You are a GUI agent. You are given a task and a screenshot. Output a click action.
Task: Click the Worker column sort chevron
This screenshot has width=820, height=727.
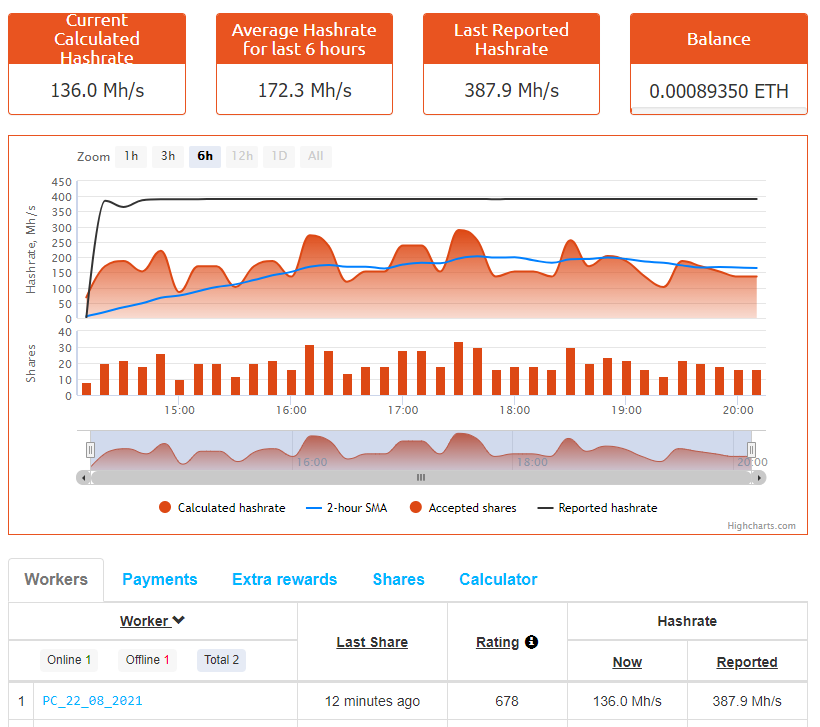tap(179, 621)
